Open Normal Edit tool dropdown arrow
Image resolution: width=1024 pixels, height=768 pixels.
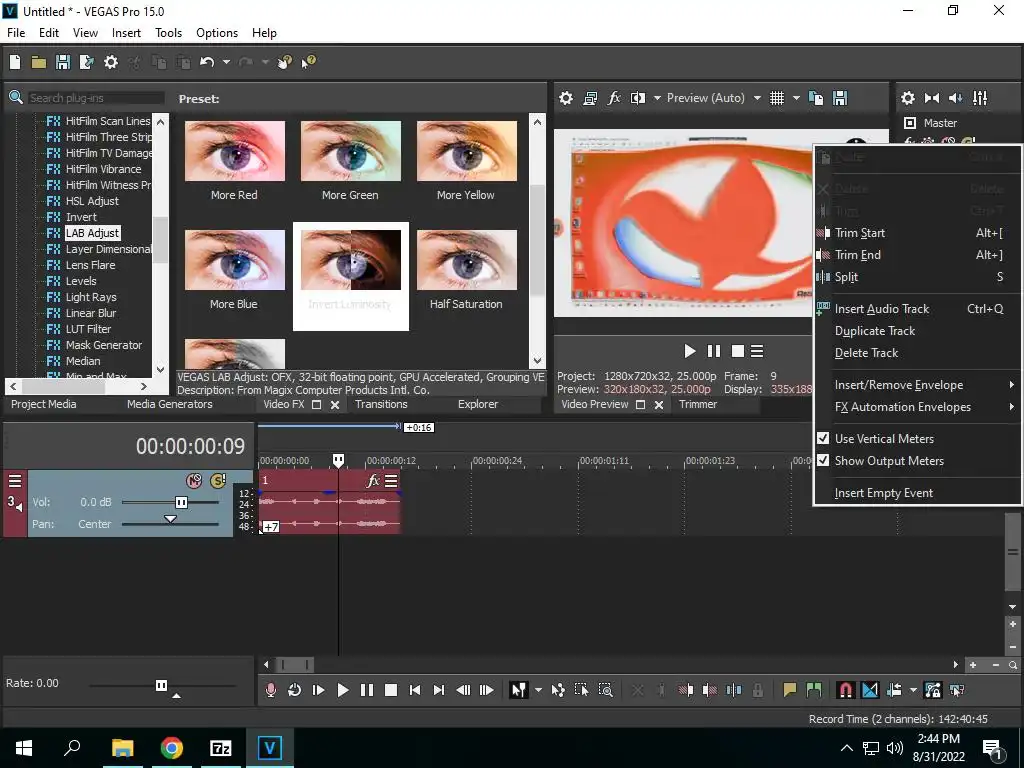pos(538,690)
